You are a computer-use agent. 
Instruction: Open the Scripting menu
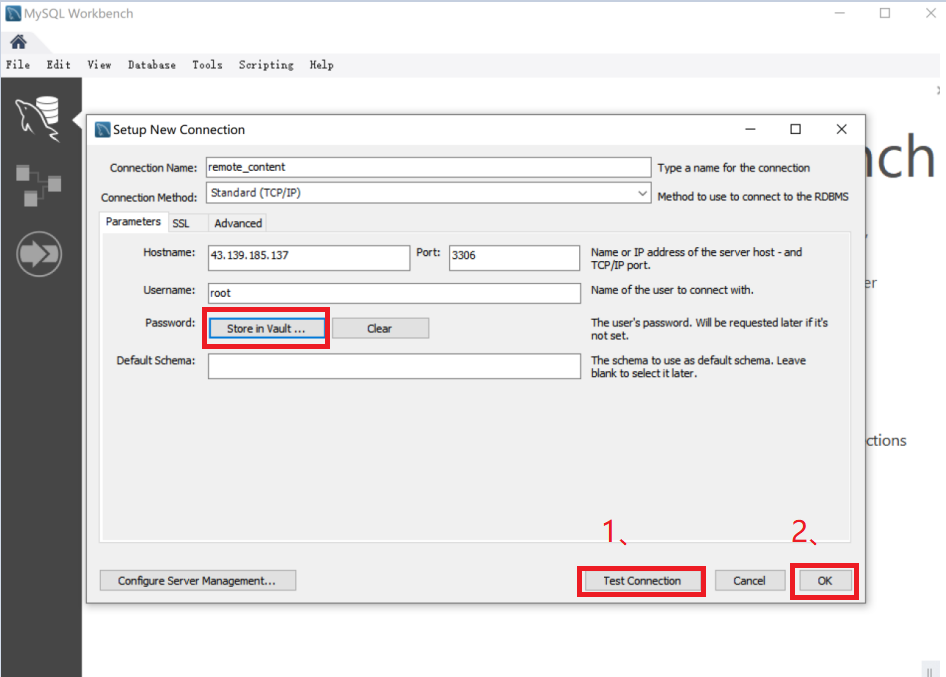tap(265, 65)
